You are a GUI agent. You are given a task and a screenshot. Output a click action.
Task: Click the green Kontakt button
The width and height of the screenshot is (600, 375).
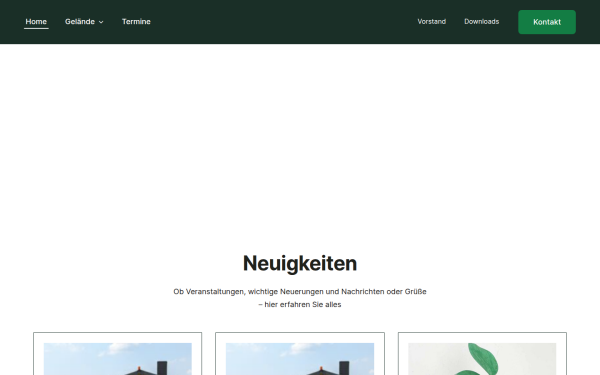click(x=547, y=22)
